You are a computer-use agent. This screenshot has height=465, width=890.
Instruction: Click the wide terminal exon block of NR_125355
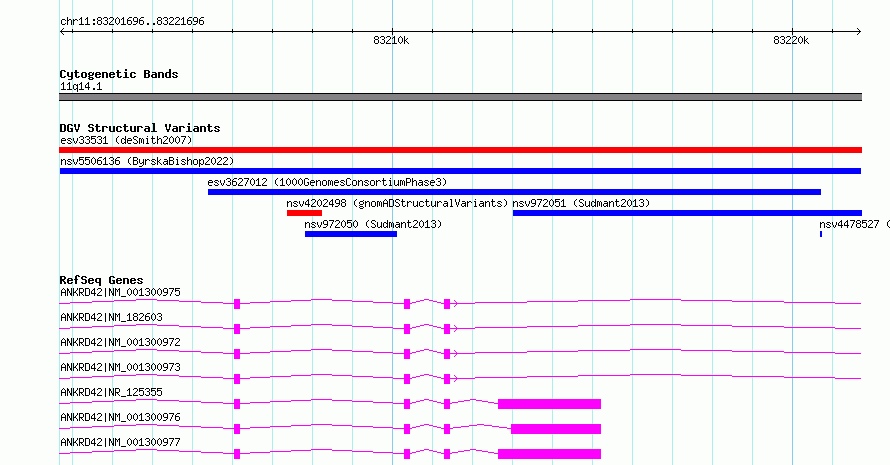549,404
